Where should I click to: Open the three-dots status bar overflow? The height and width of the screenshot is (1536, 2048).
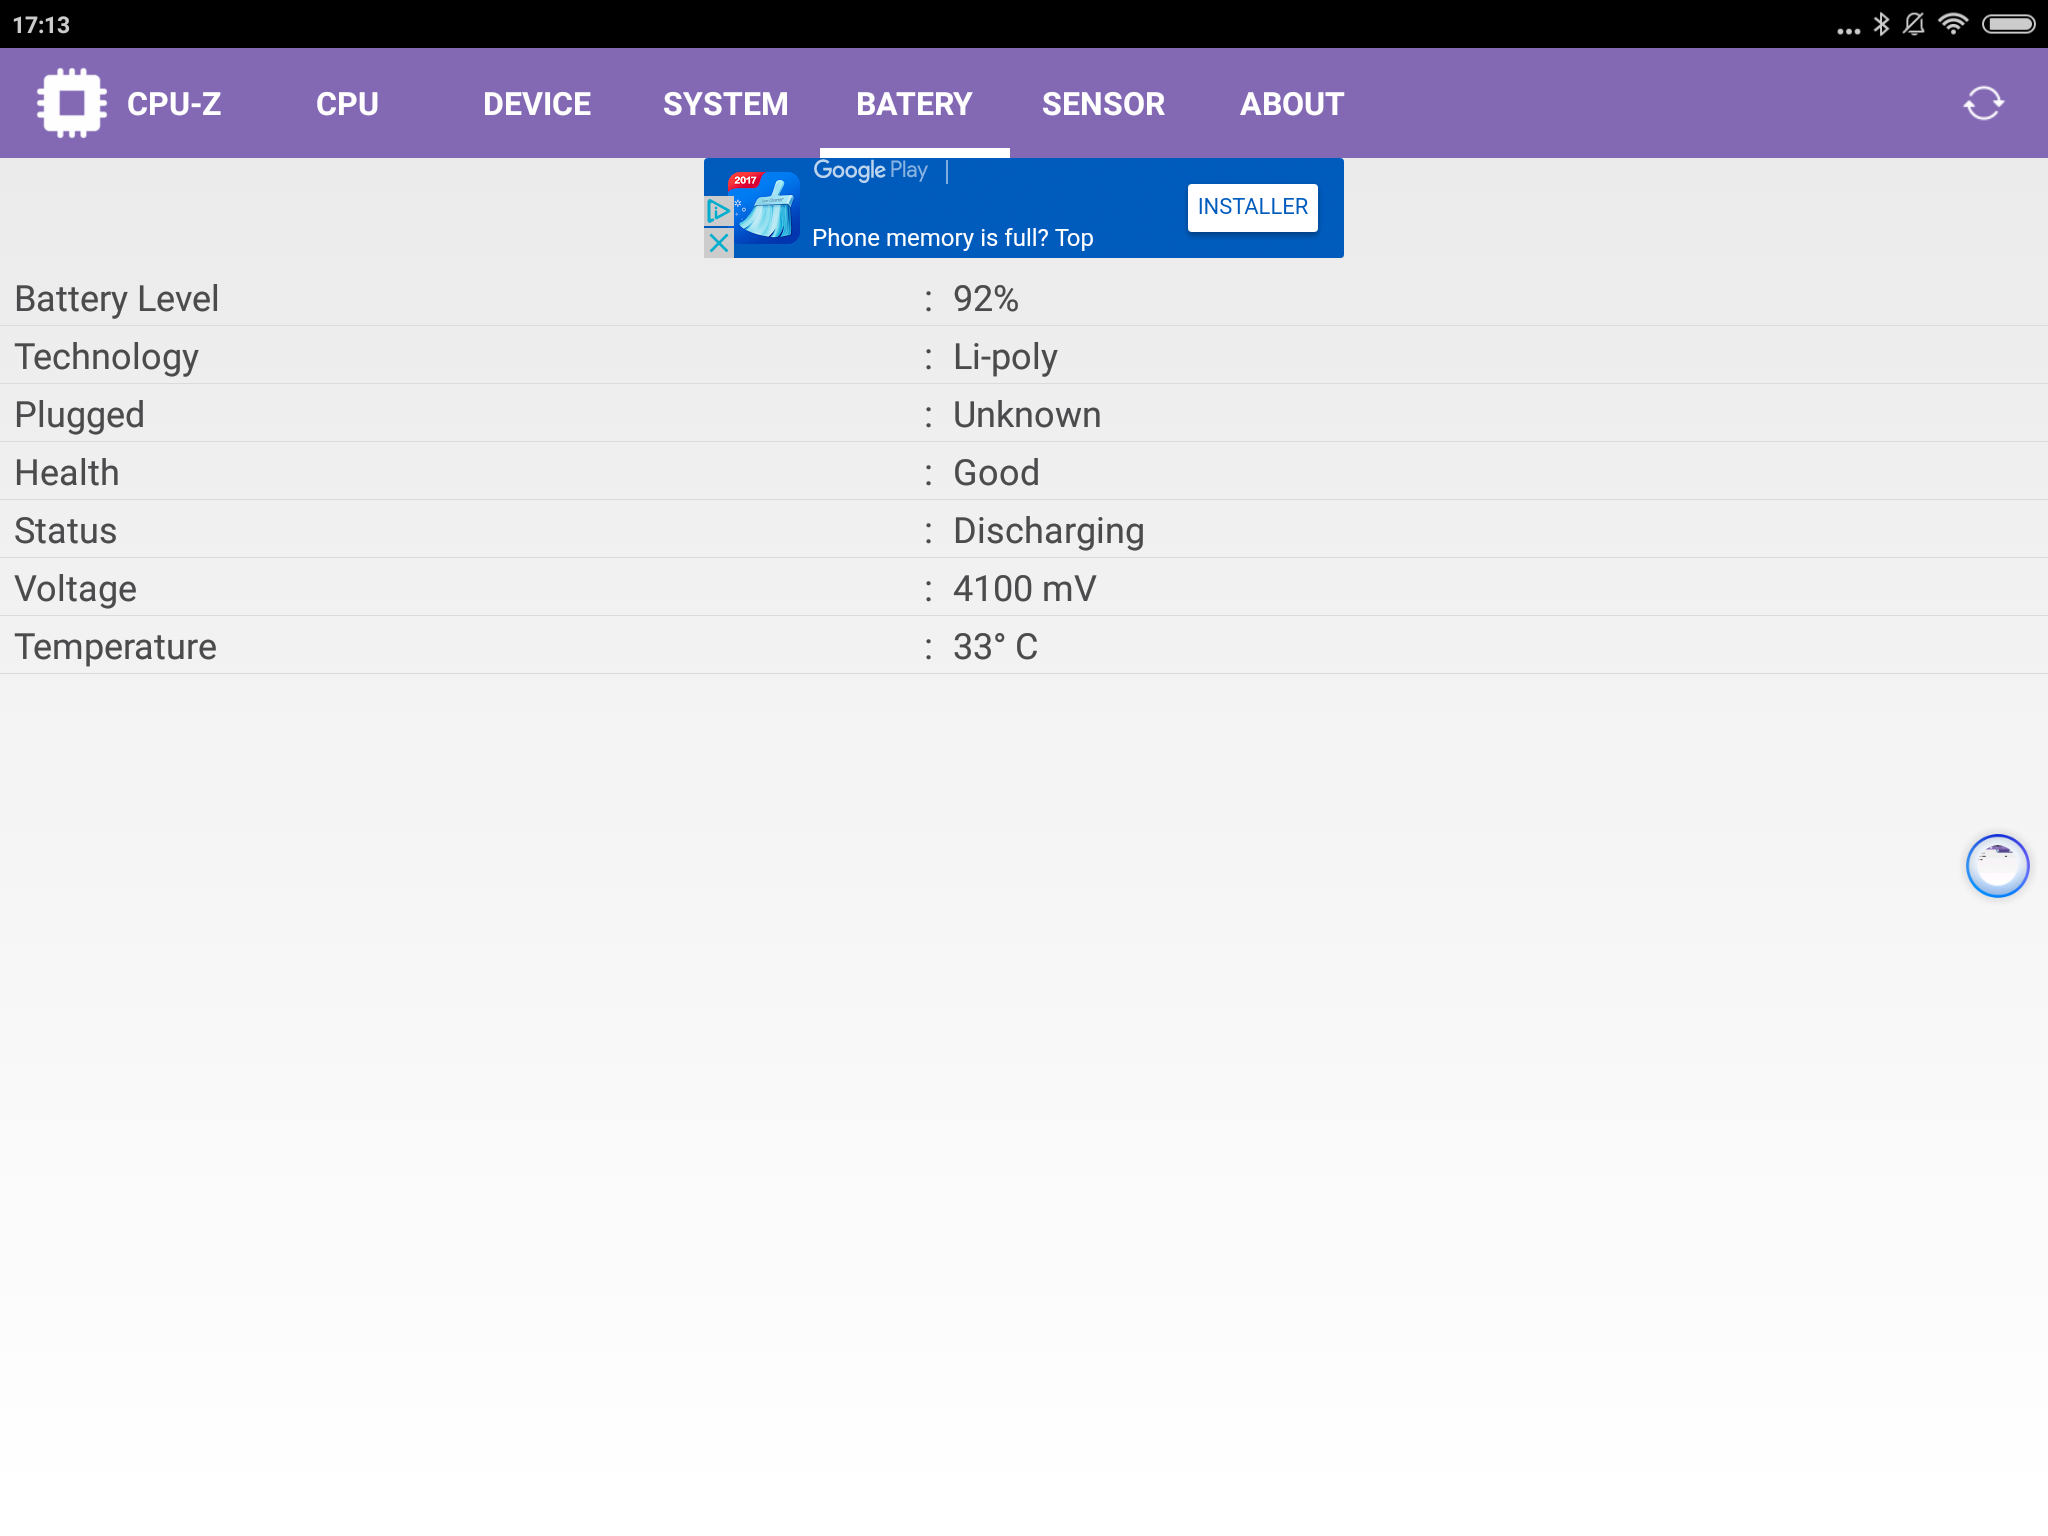tap(1848, 30)
